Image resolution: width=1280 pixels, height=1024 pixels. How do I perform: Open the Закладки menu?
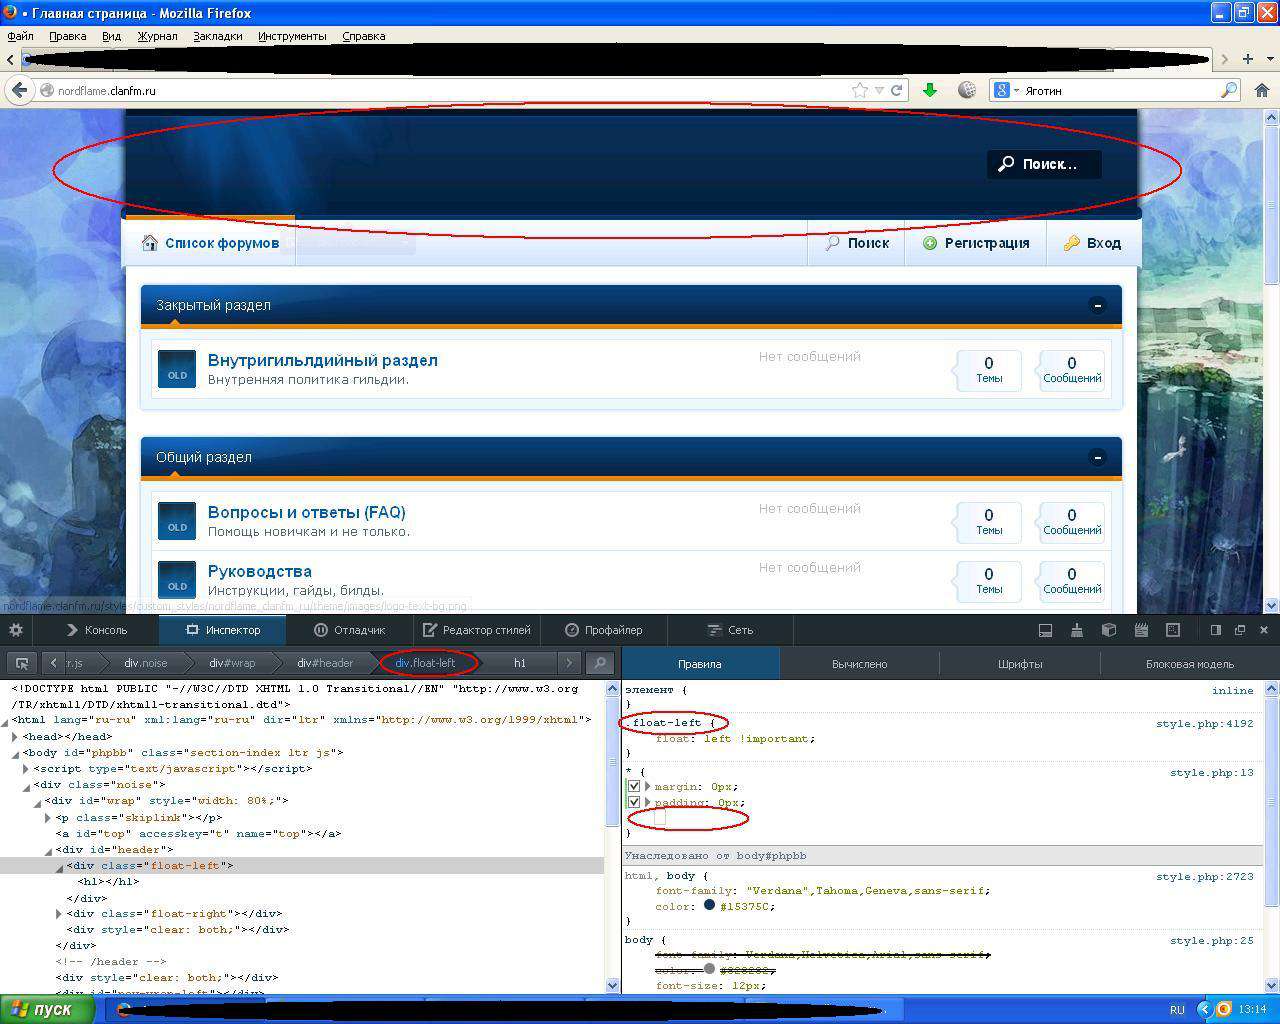(x=217, y=36)
